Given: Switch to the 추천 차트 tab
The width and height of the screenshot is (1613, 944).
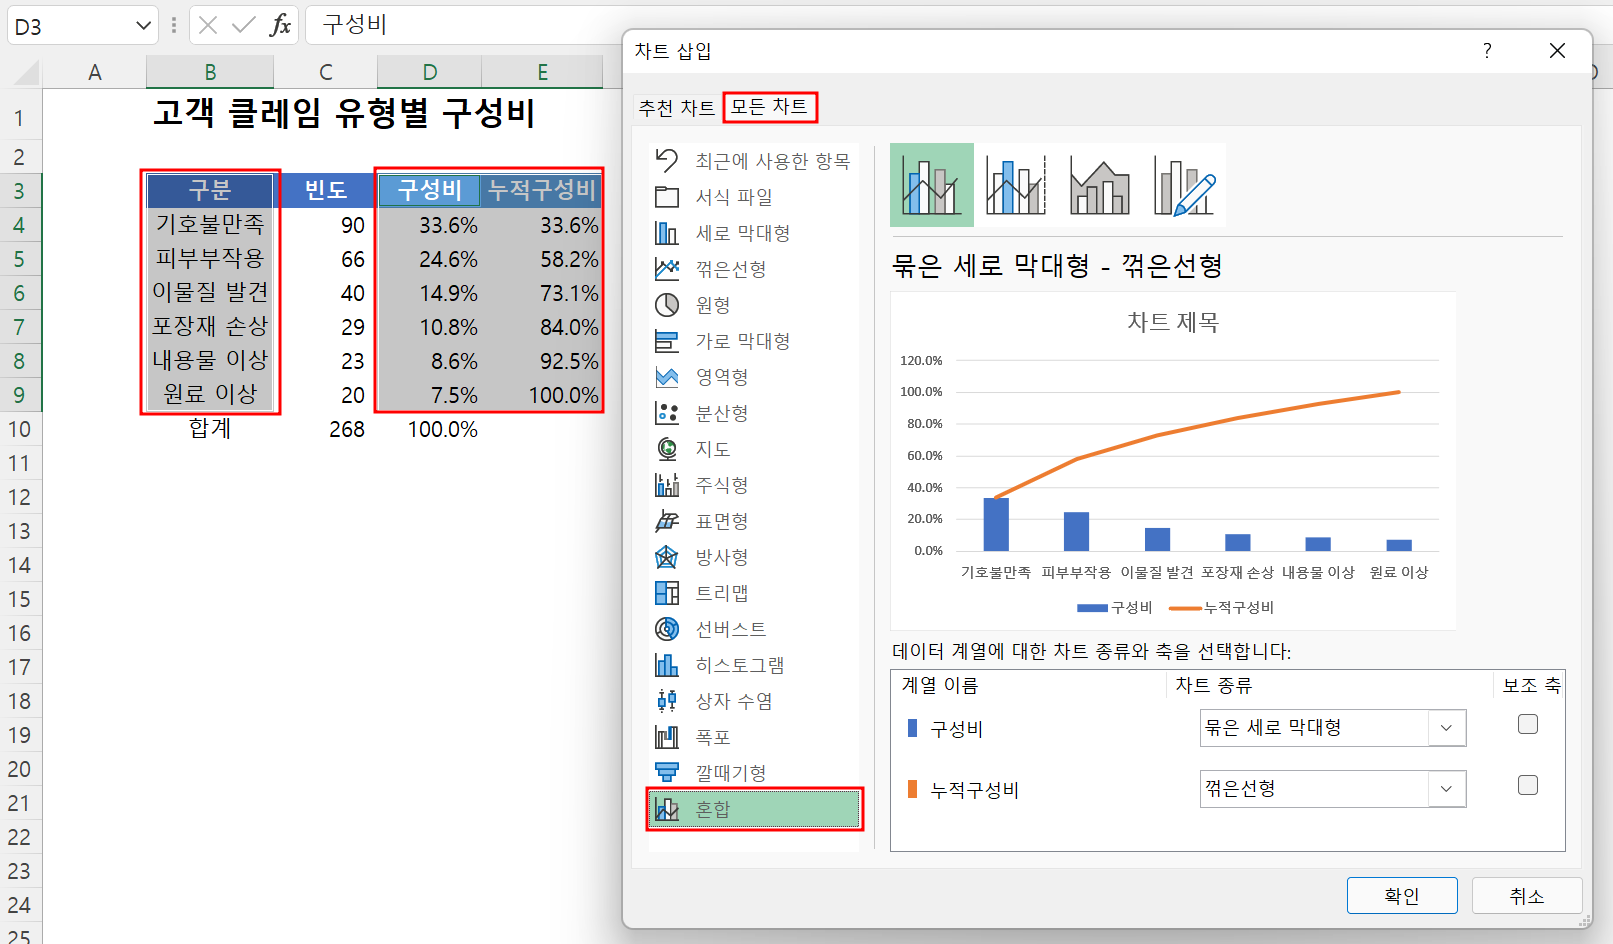Looking at the screenshot, I should pyautogui.click(x=676, y=107).
